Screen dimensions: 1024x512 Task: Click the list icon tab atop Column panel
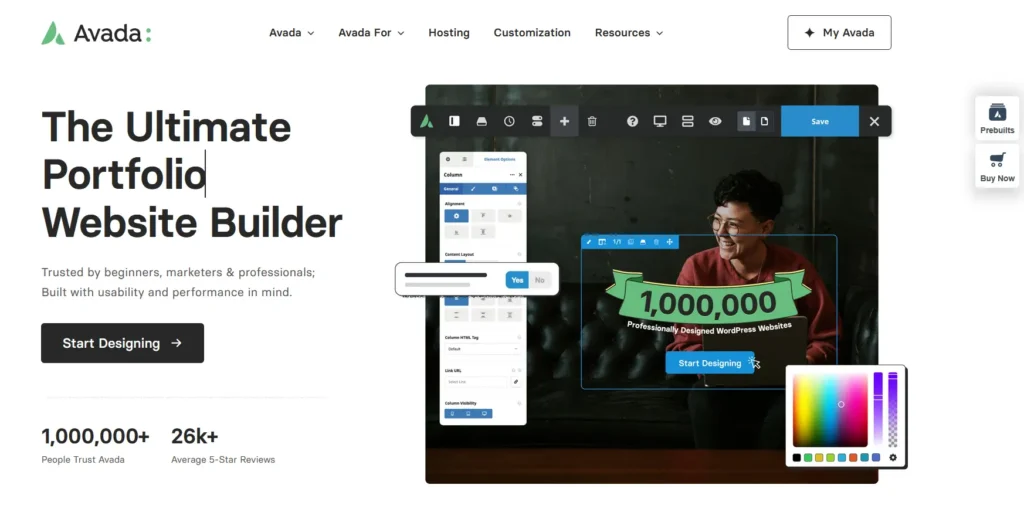point(464,159)
